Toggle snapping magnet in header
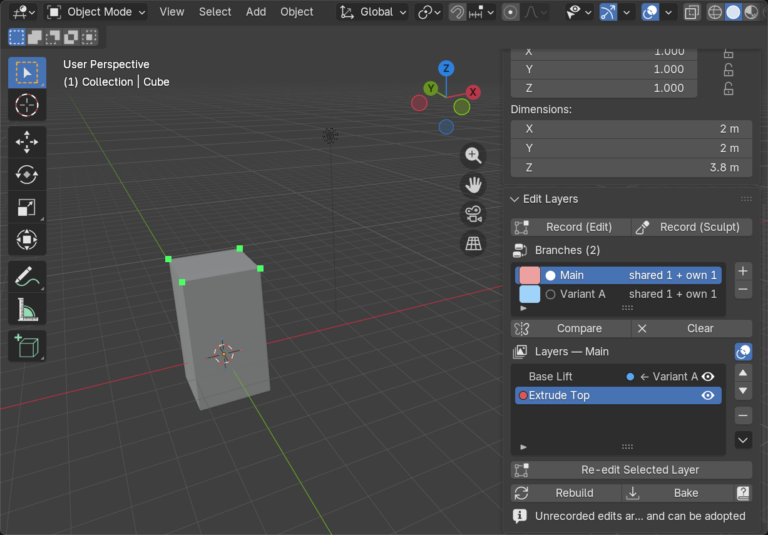 457,12
